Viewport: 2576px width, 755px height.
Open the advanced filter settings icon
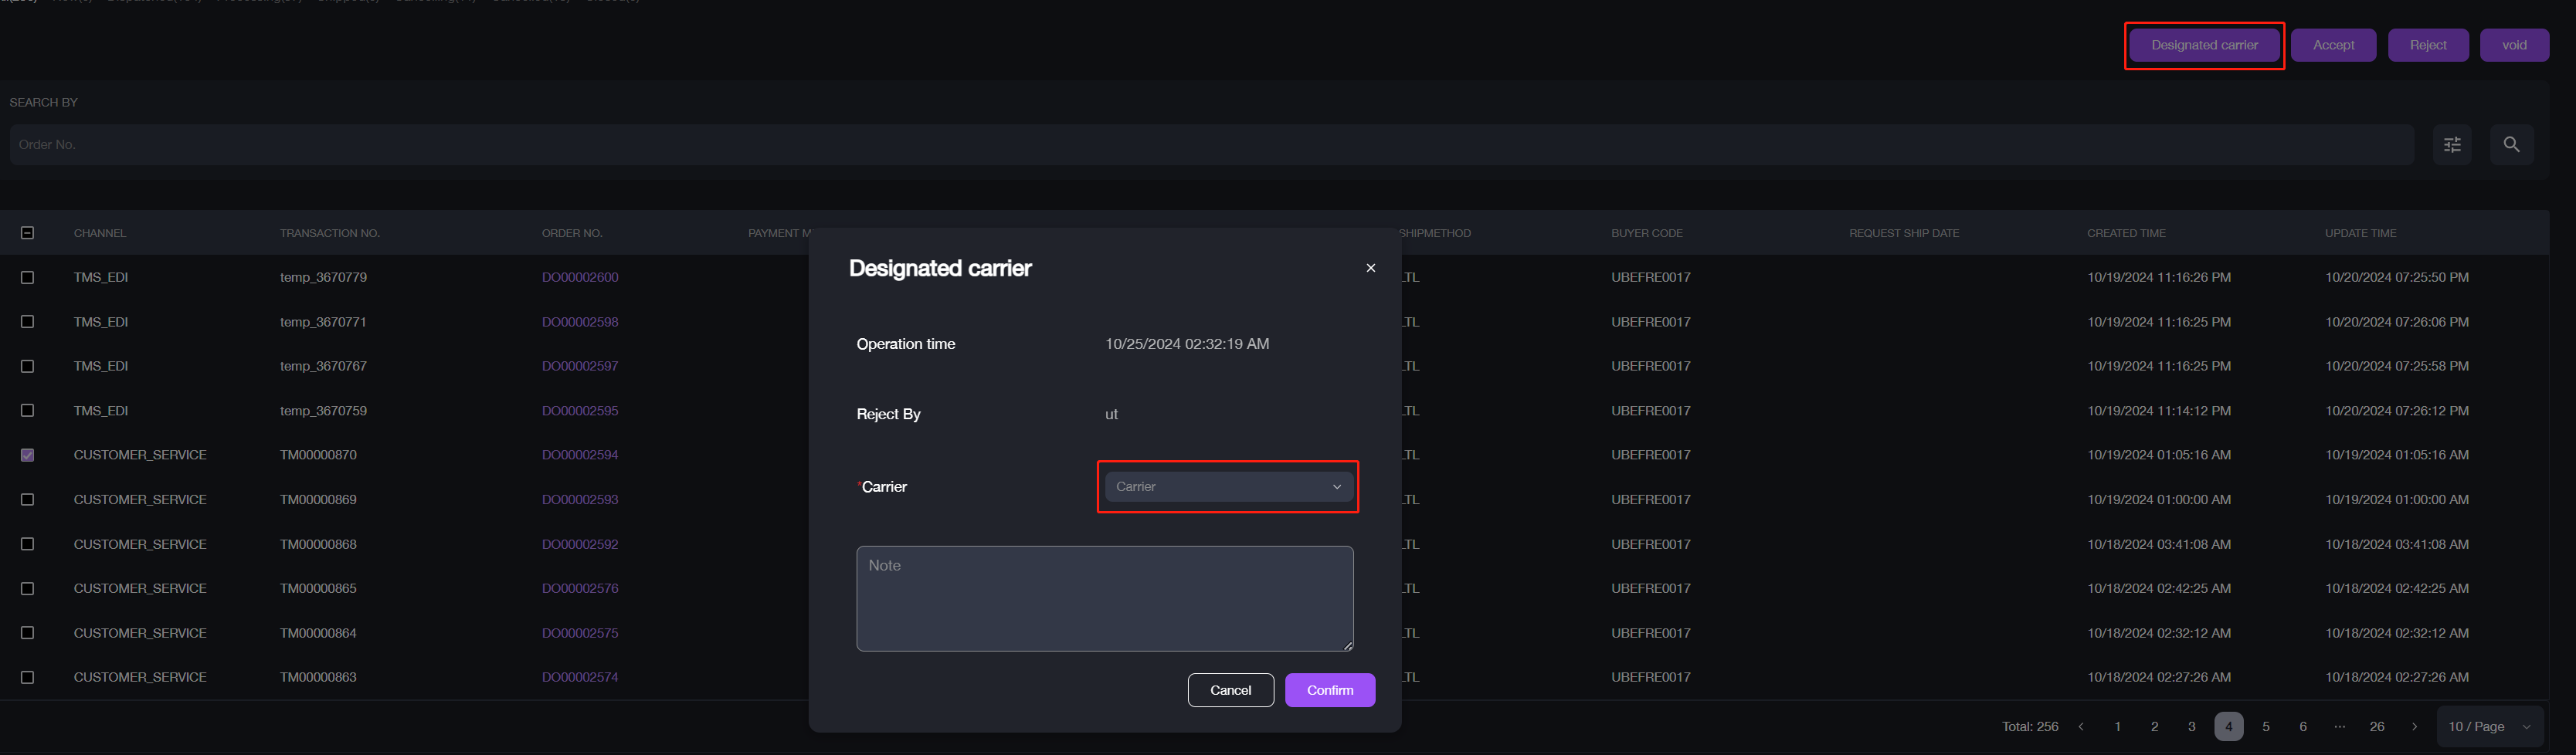pyautogui.click(x=2451, y=145)
